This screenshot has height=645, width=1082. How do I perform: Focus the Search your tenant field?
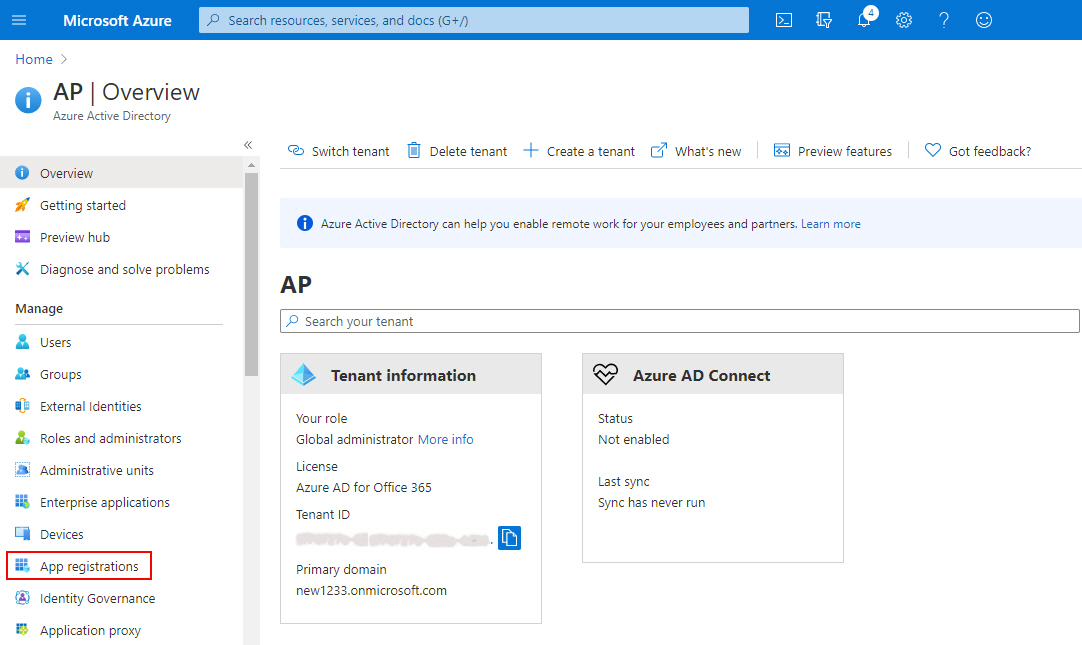[x=680, y=321]
